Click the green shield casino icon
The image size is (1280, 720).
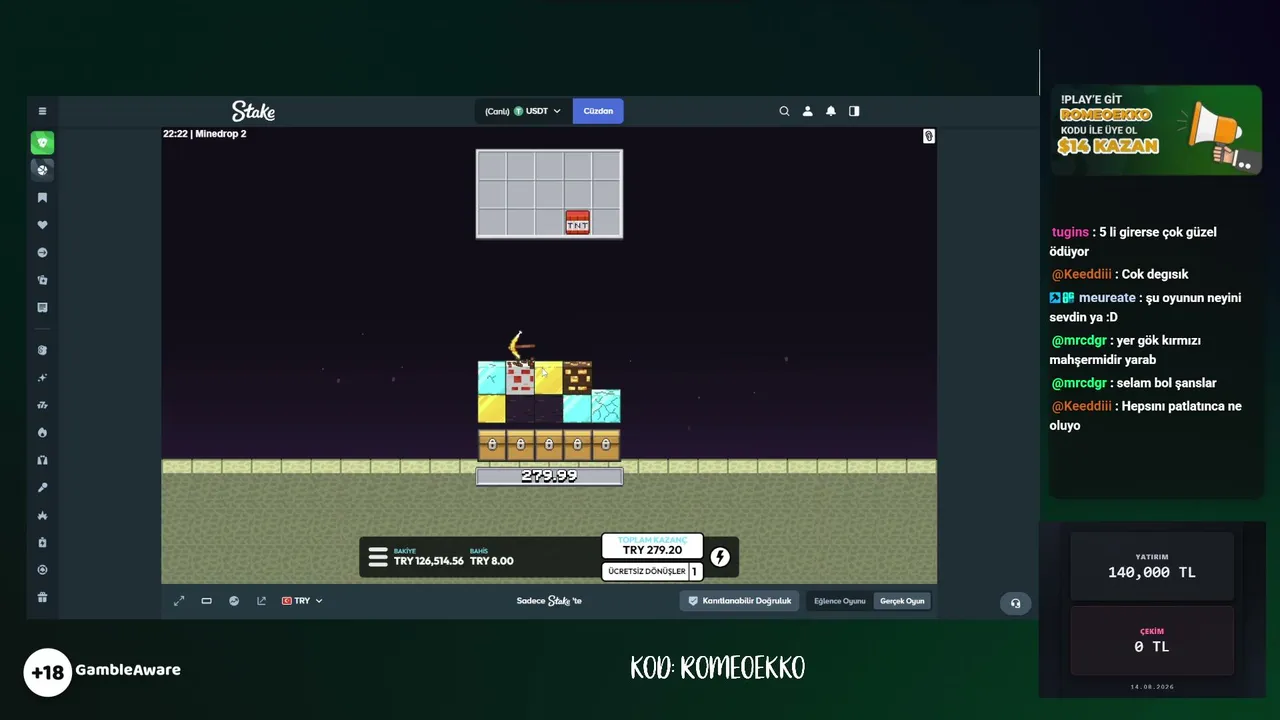(x=42, y=143)
